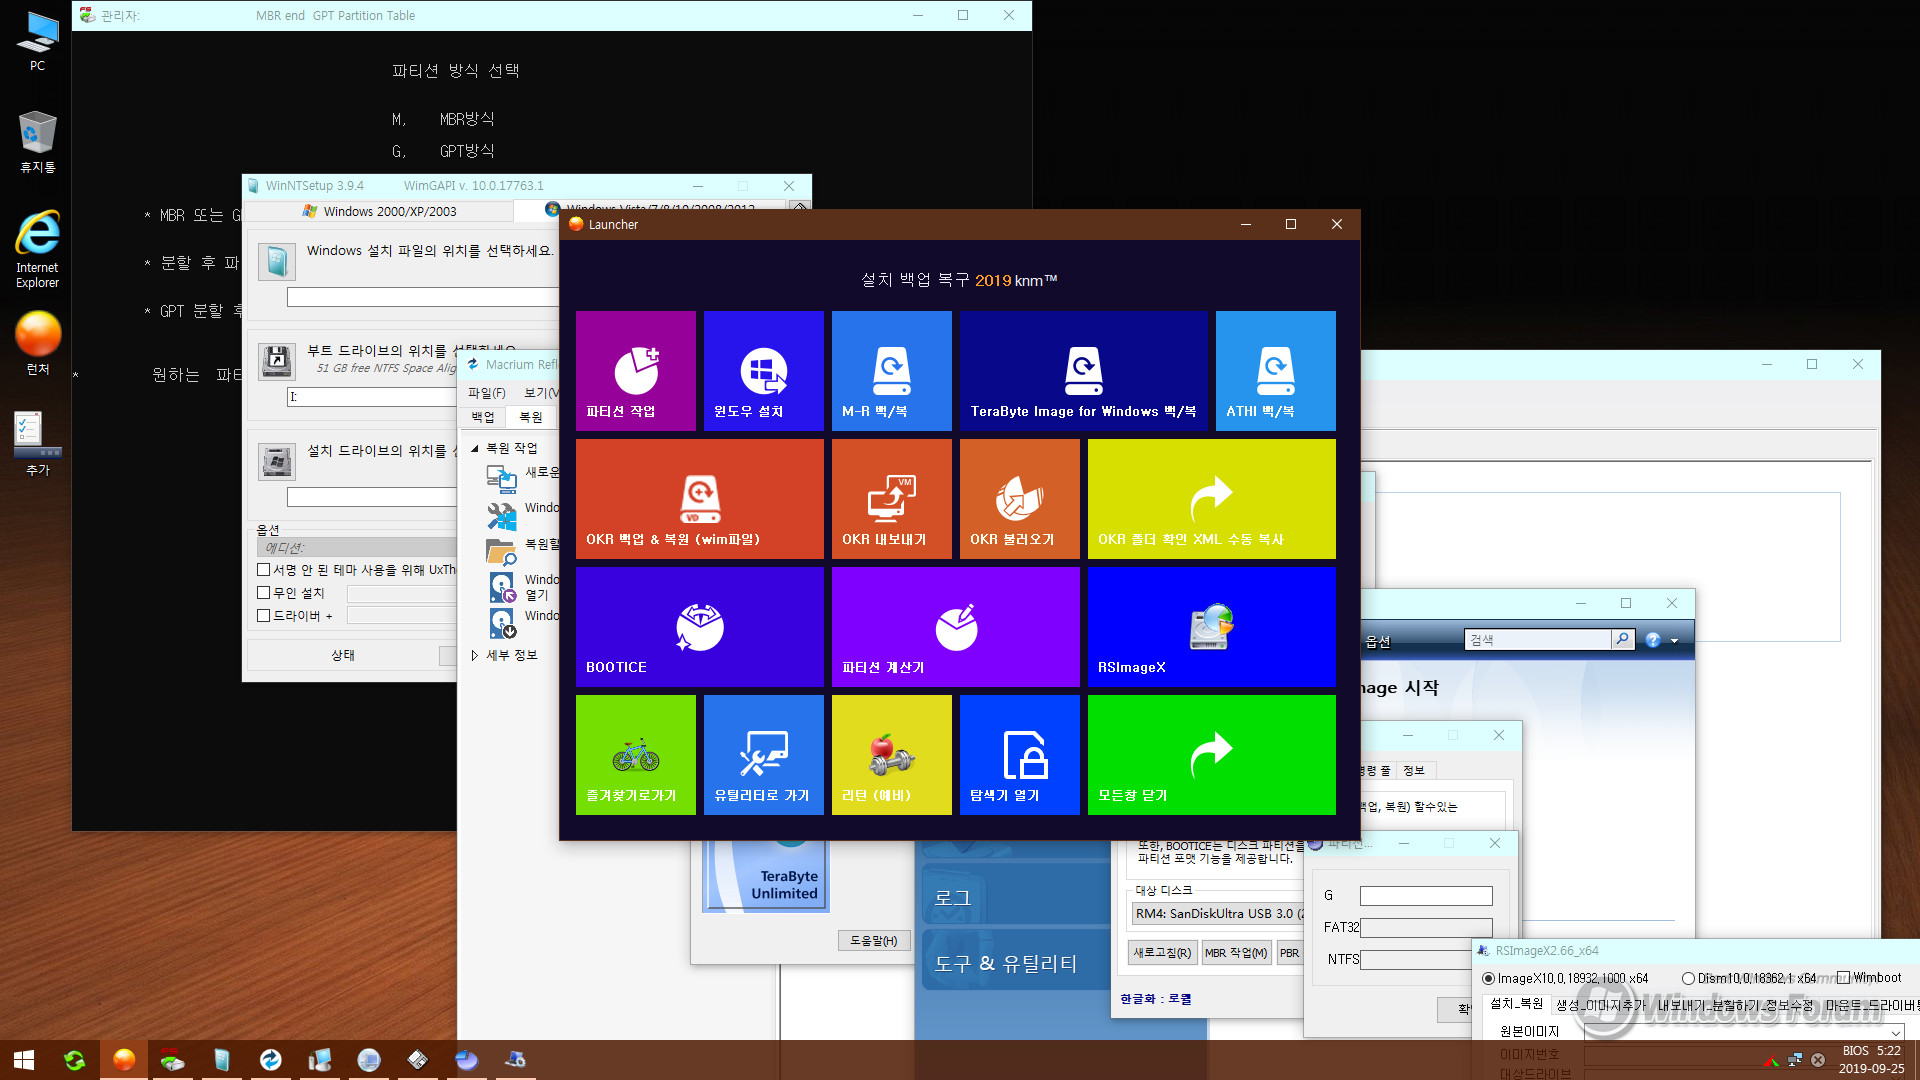This screenshot has height=1080, width=1920.
Task: Click the 모든창 닫기 green tile
Action: point(1211,755)
